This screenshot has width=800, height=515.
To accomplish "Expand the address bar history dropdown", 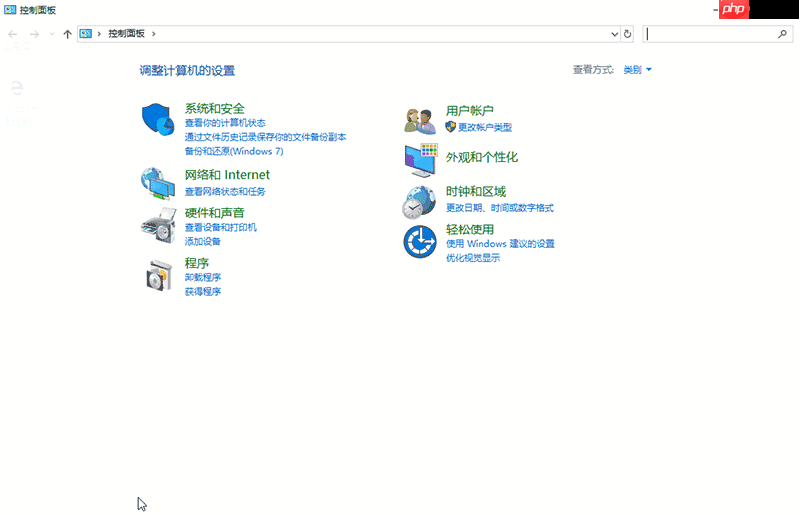I will click(x=614, y=34).
